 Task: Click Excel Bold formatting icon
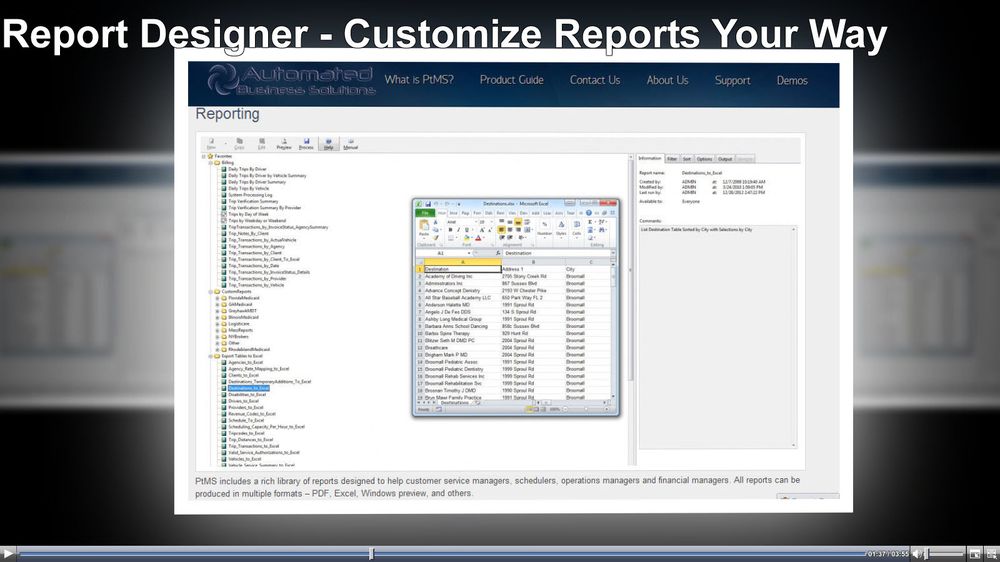click(450, 230)
